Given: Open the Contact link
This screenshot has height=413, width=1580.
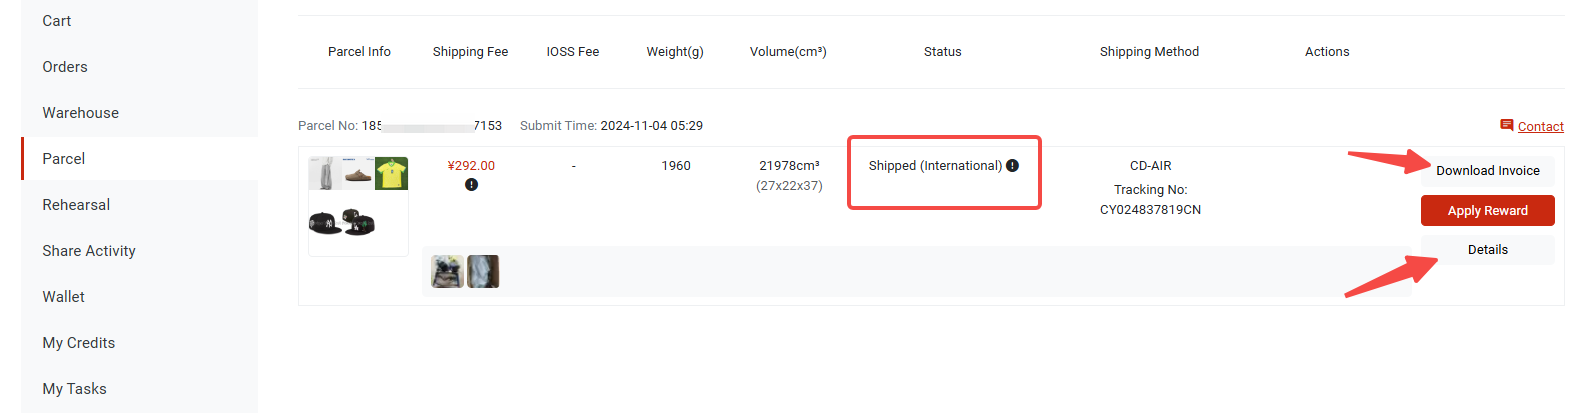Looking at the screenshot, I should pos(1540,126).
